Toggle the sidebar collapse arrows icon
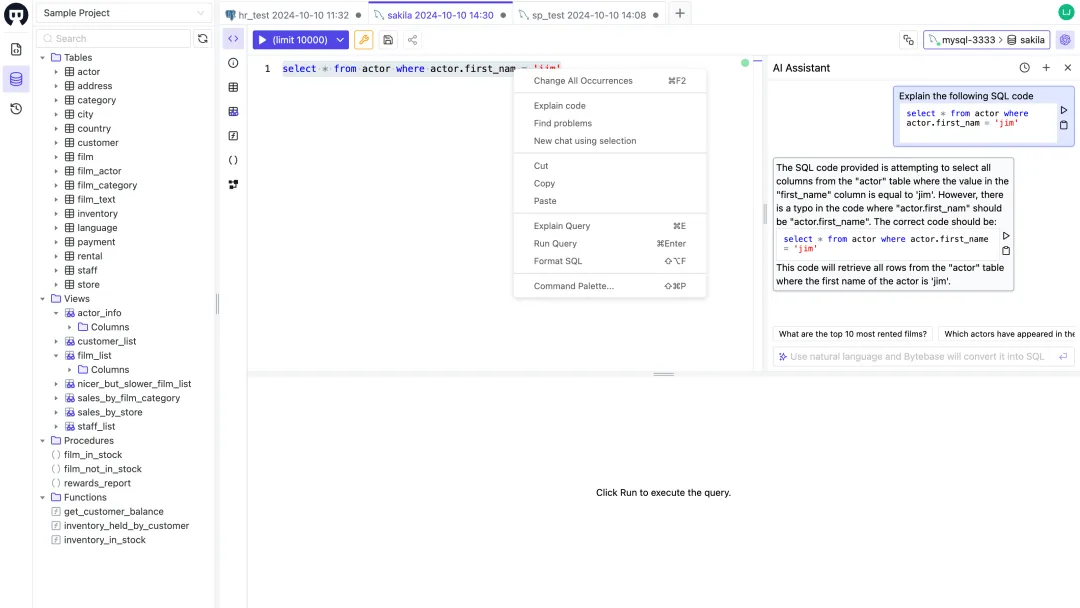1080x608 pixels. click(233, 38)
